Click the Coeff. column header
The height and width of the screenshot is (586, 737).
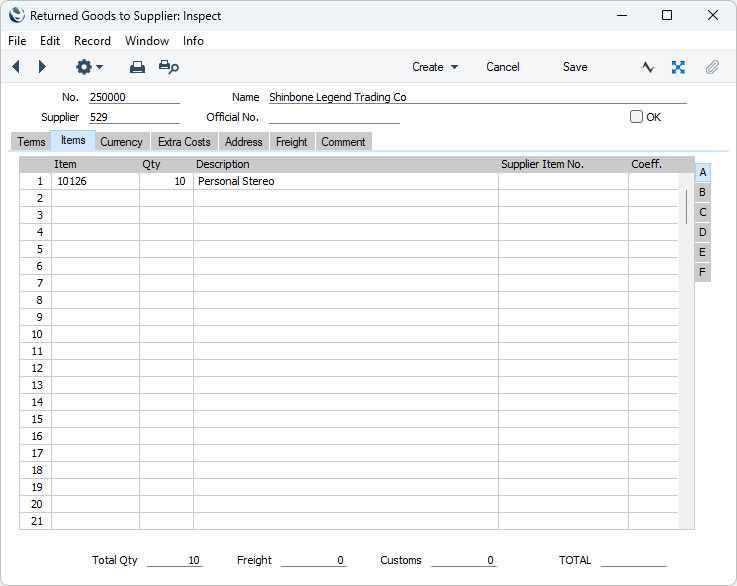[646, 164]
